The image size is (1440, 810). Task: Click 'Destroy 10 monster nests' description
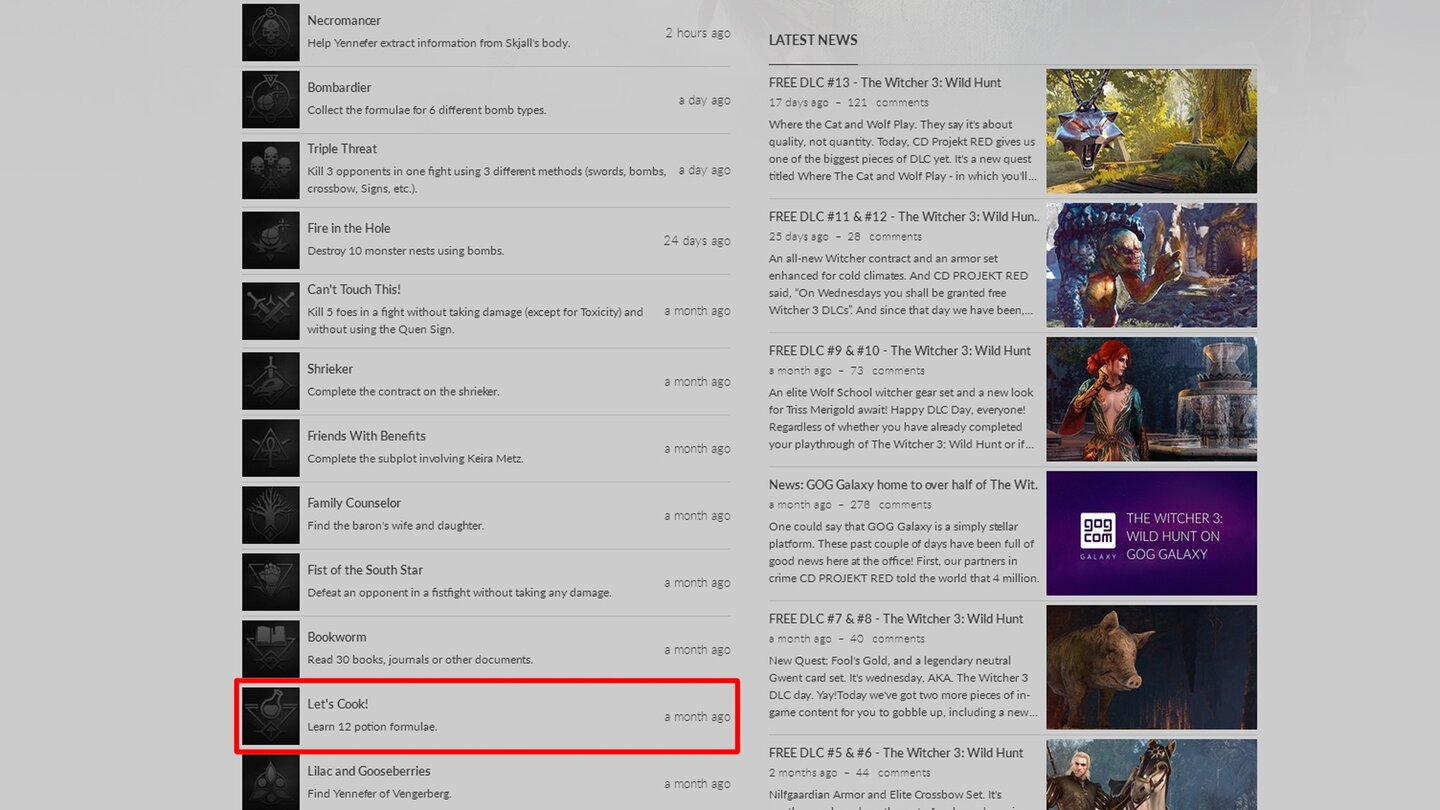tap(405, 251)
